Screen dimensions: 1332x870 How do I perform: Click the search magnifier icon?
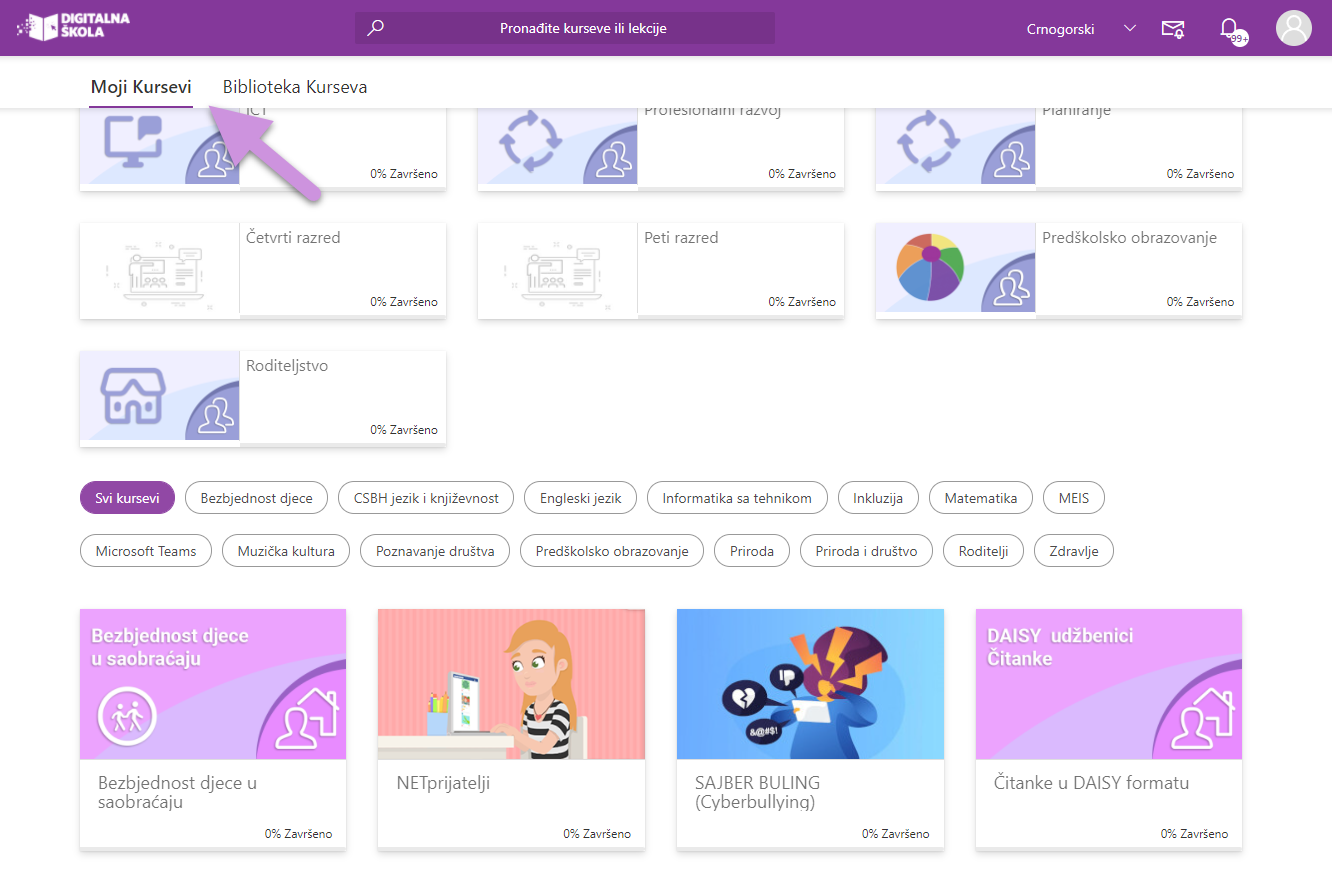pos(376,28)
